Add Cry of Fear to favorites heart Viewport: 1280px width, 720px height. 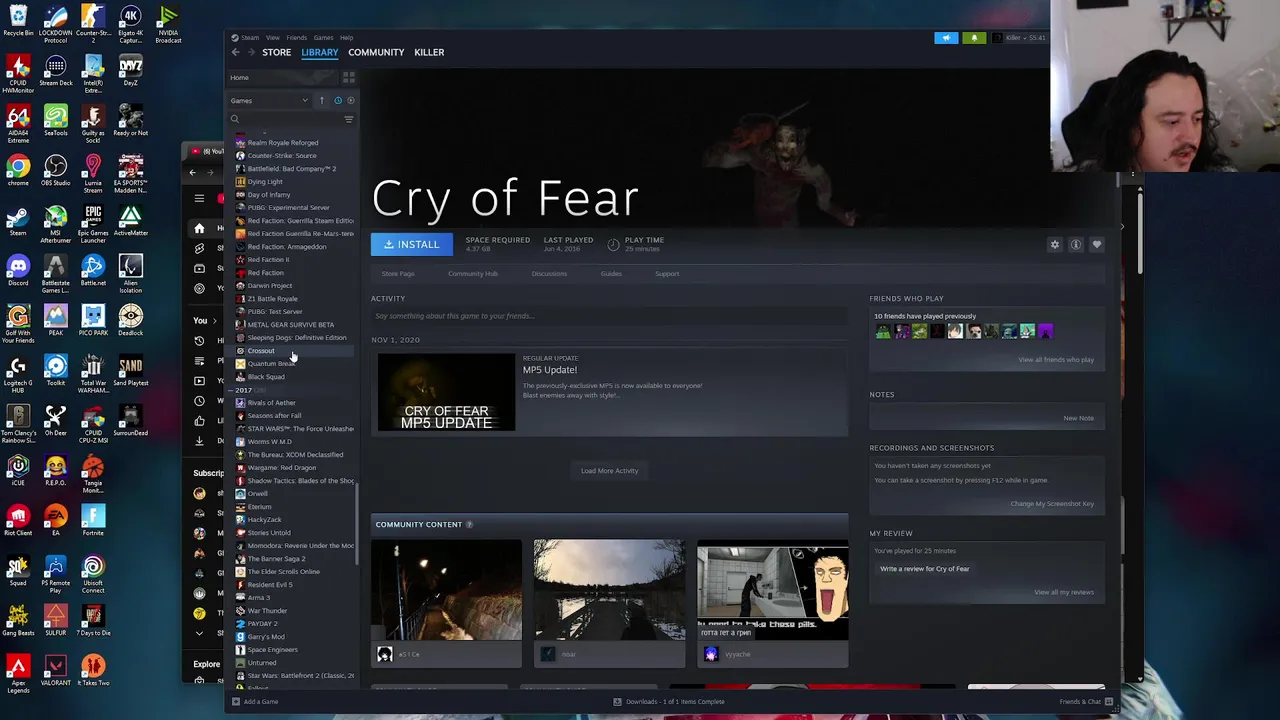1097,244
